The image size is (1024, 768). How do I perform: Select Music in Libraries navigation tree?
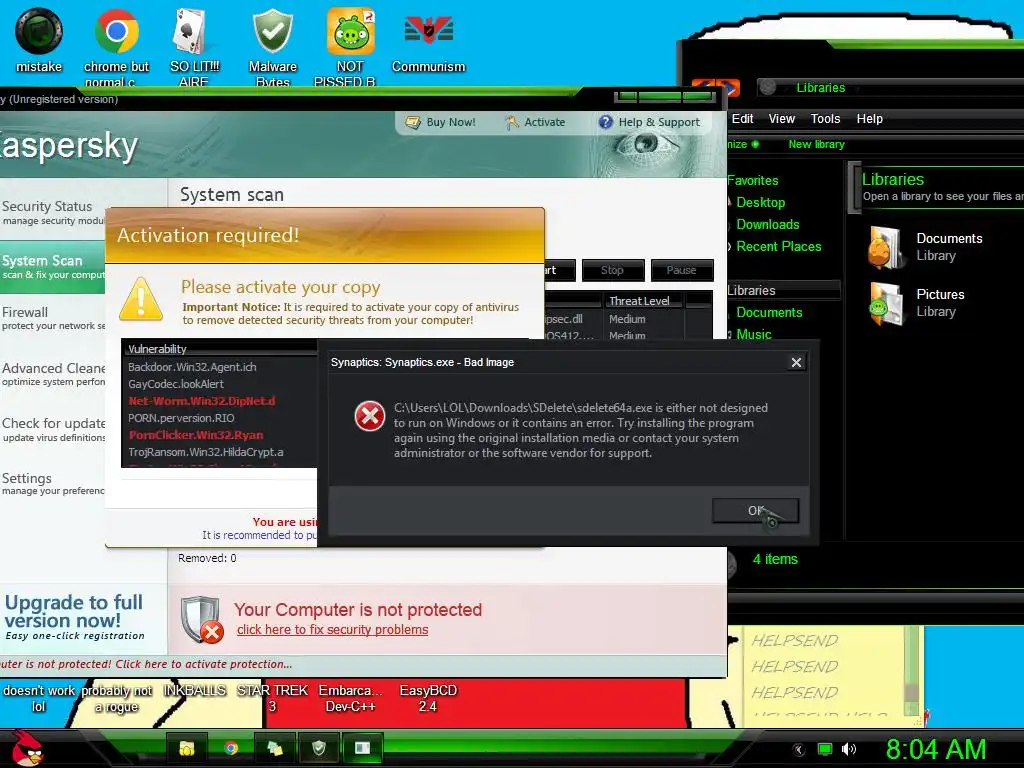(754, 334)
